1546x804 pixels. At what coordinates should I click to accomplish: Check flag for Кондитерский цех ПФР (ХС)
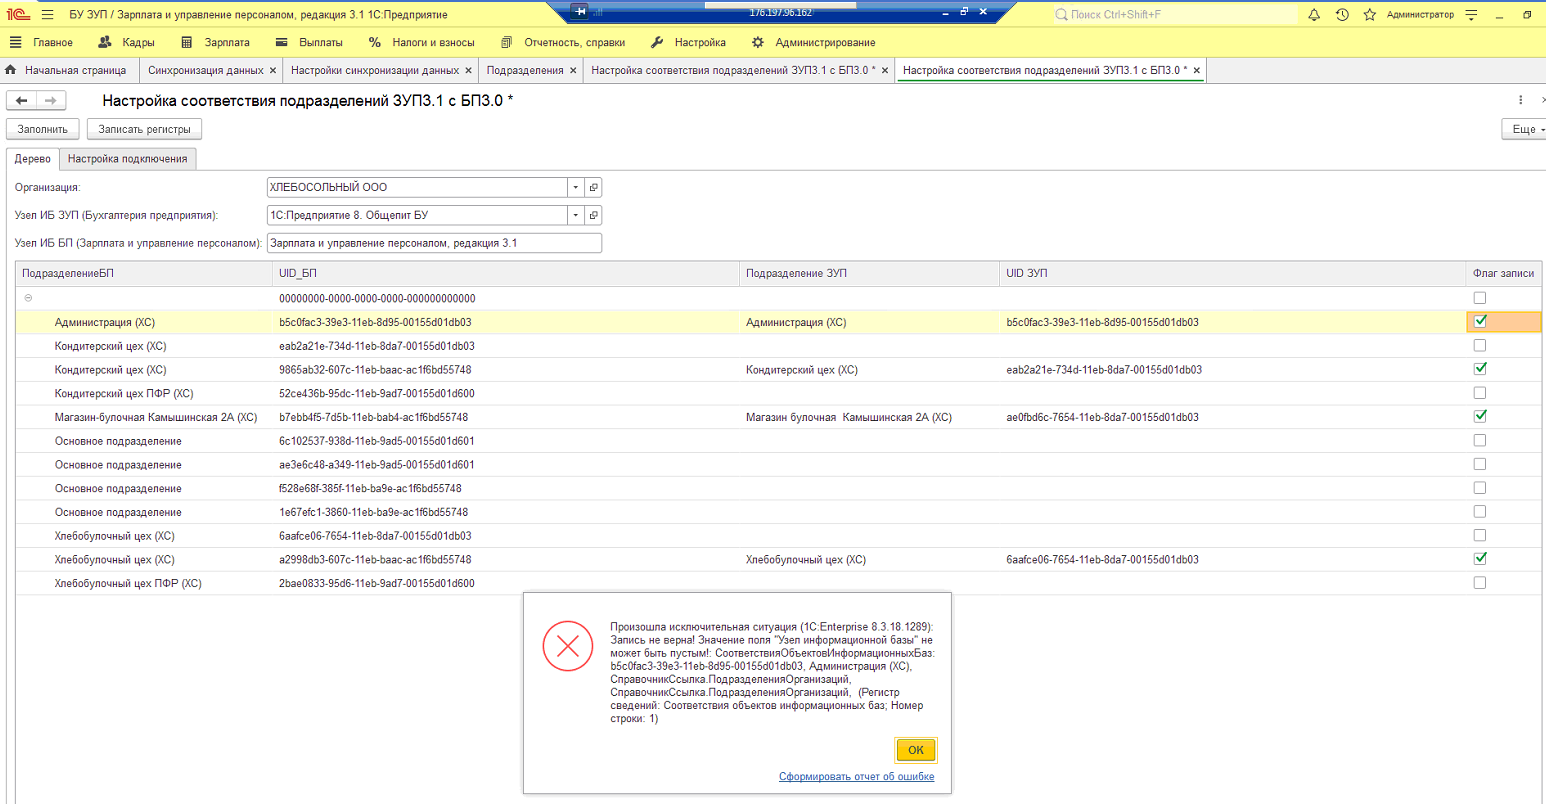1480,393
